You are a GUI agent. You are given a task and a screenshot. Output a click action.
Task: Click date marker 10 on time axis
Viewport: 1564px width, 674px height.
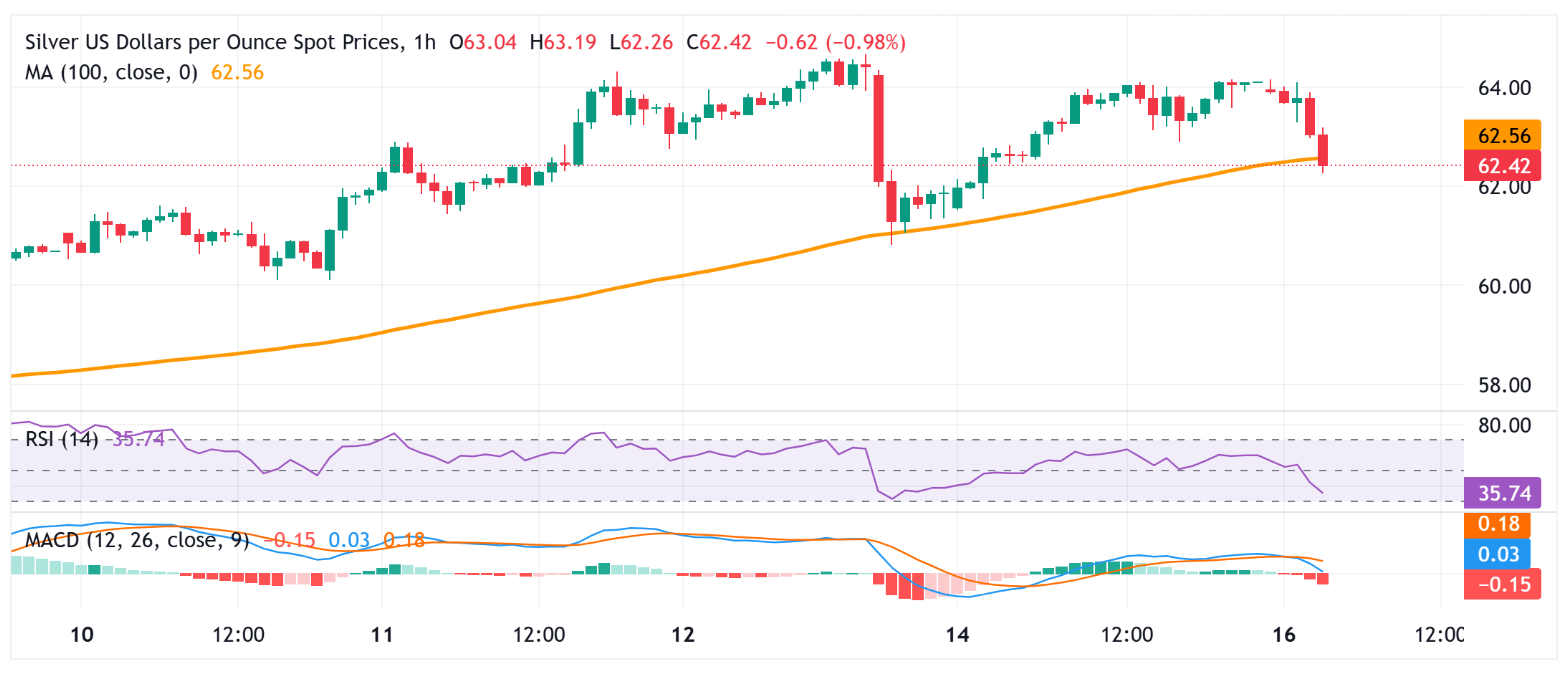(83, 635)
